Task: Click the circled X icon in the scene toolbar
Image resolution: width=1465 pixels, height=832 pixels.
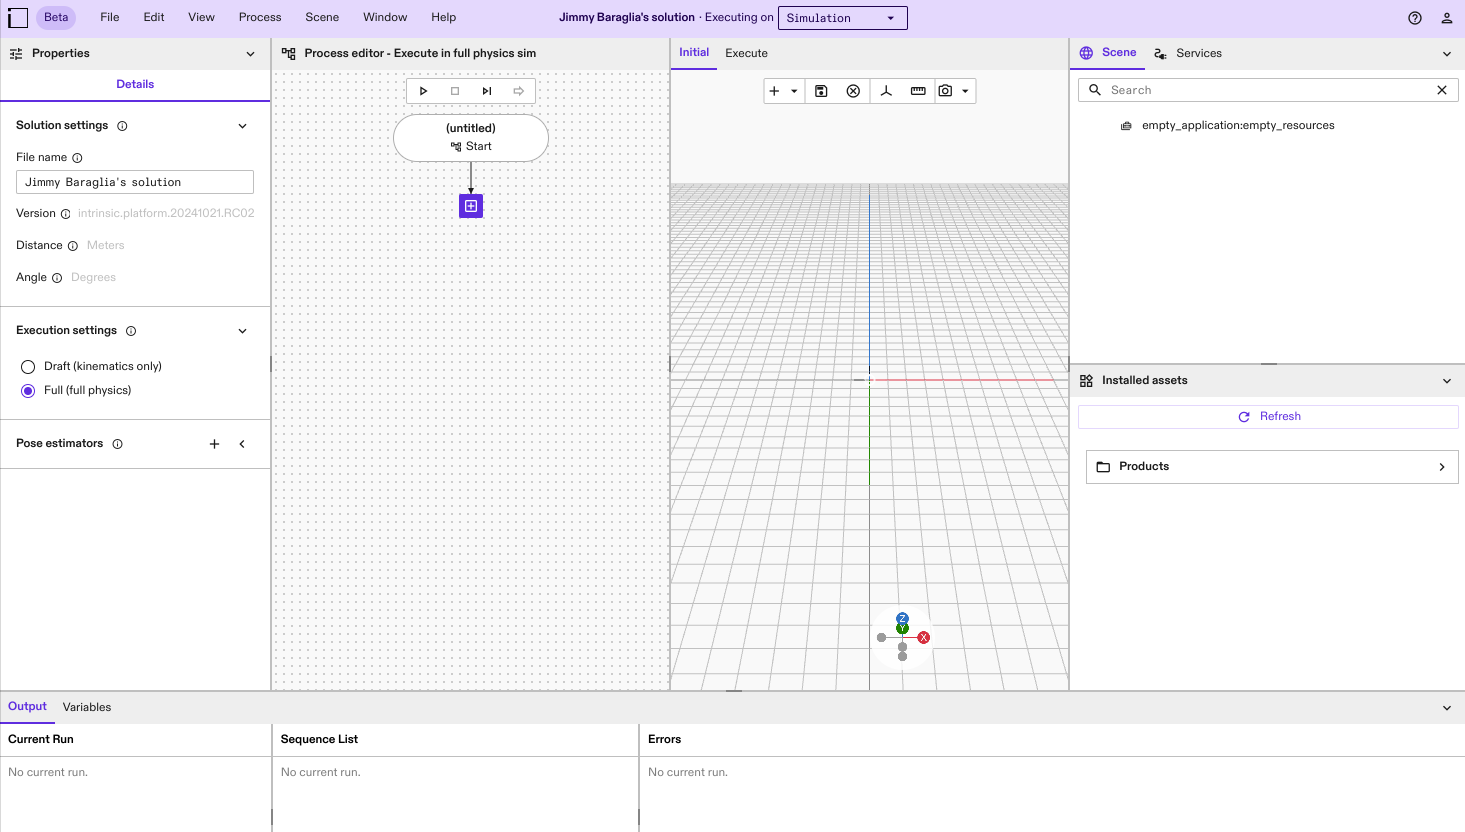Action: click(x=853, y=91)
